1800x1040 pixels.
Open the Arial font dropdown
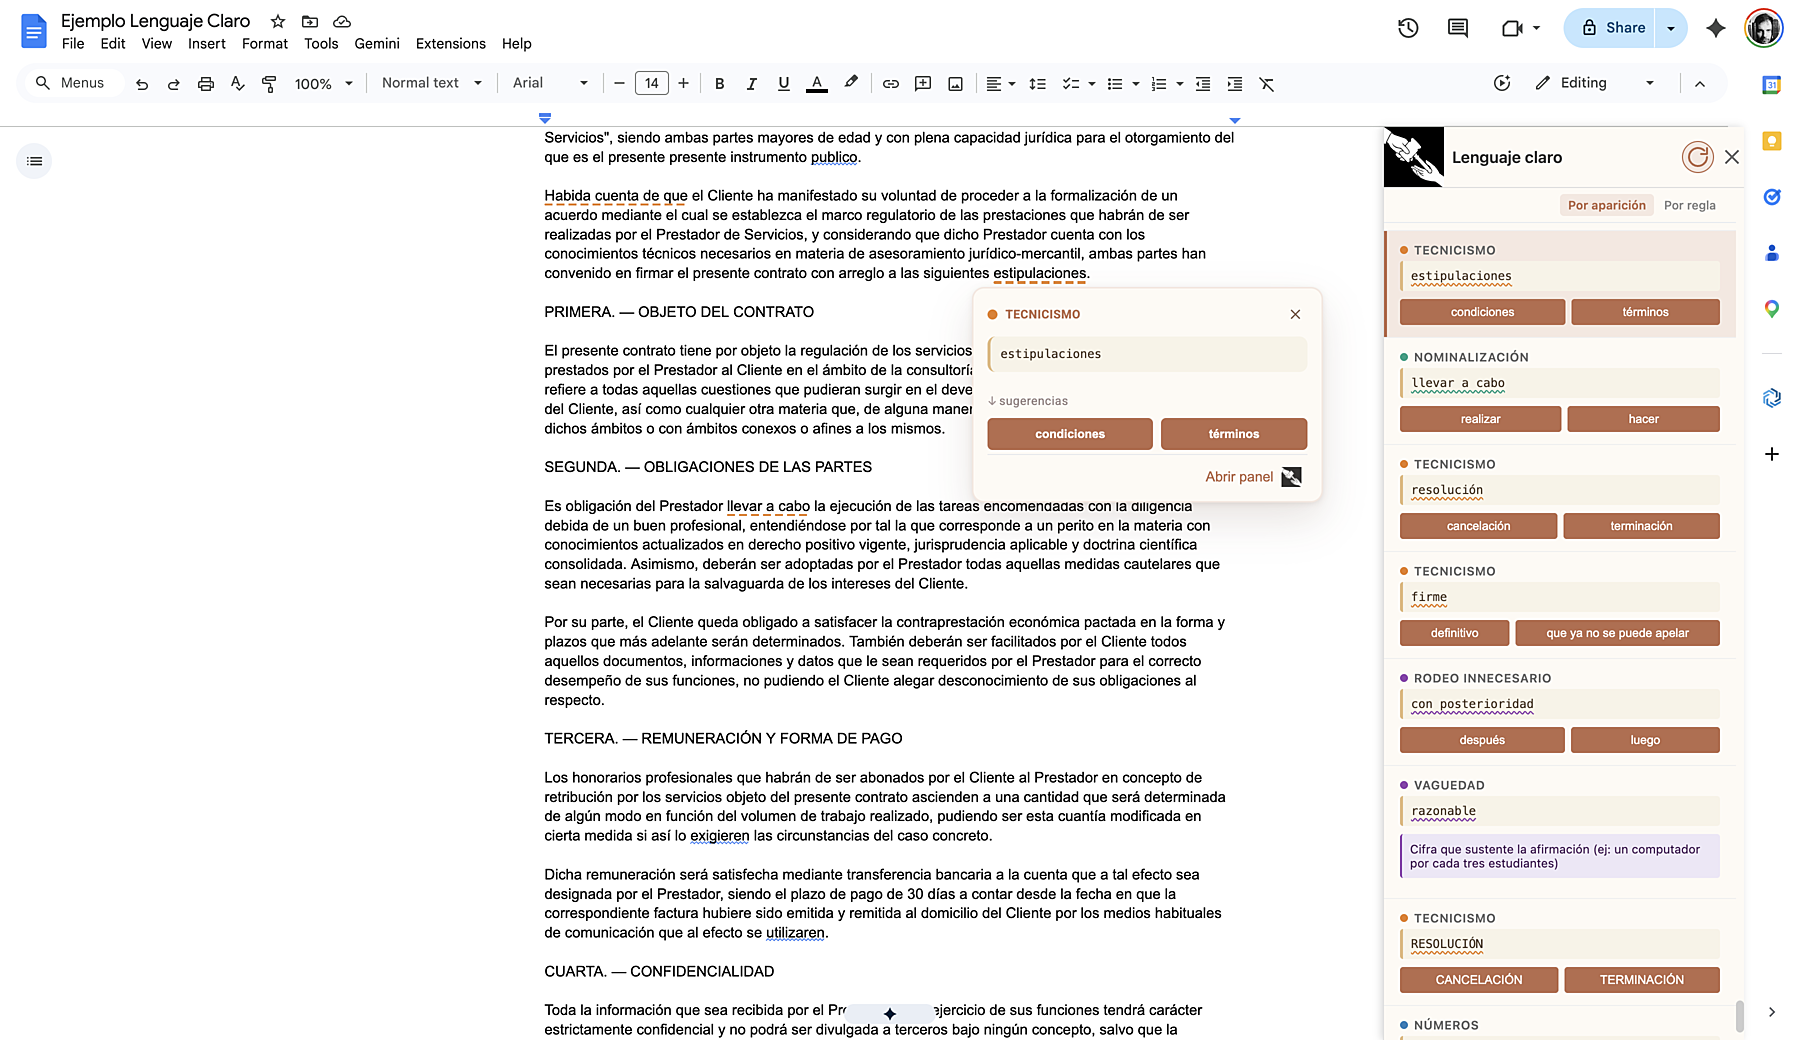pos(583,83)
